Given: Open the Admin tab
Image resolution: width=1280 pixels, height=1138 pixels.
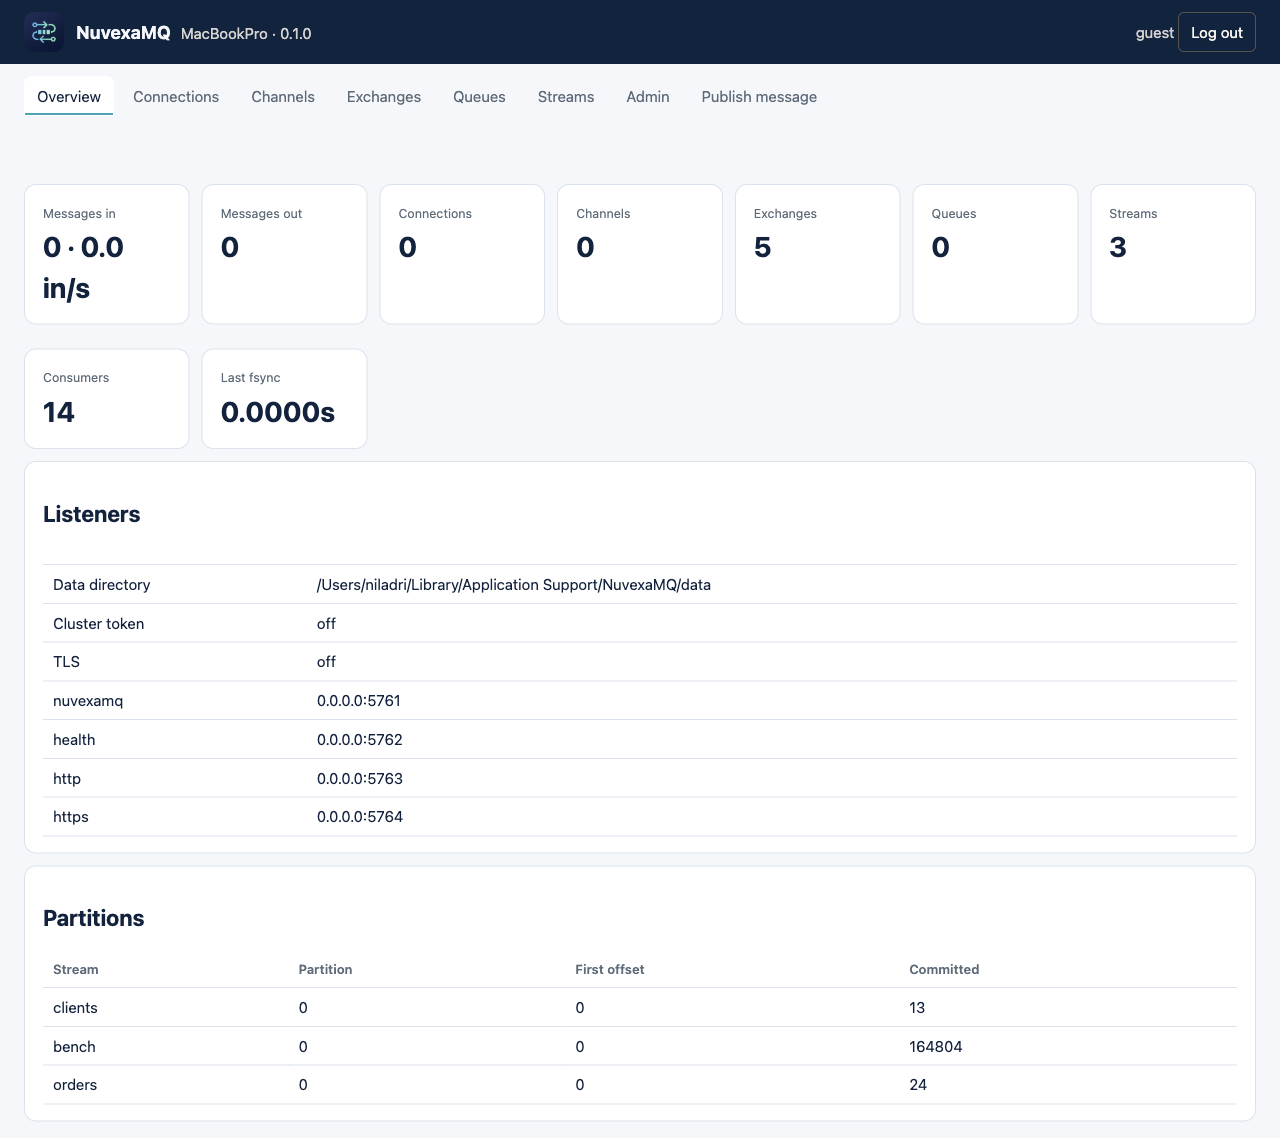Looking at the screenshot, I should (x=648, y=97).
